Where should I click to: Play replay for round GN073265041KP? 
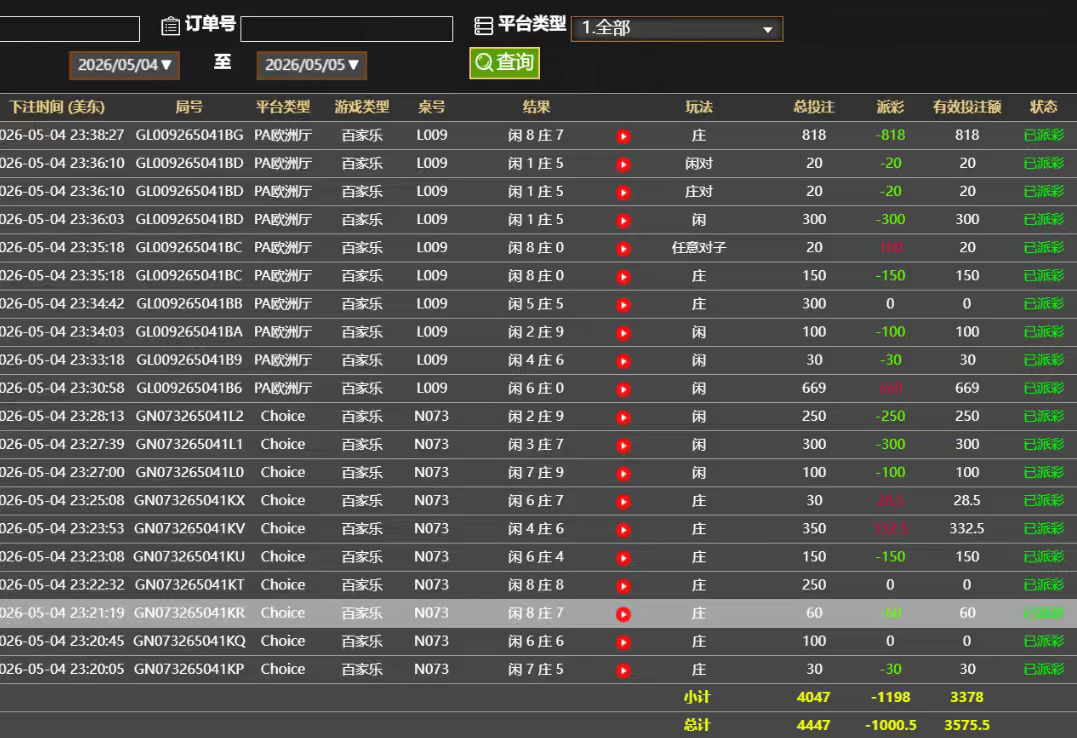[623, 671]
